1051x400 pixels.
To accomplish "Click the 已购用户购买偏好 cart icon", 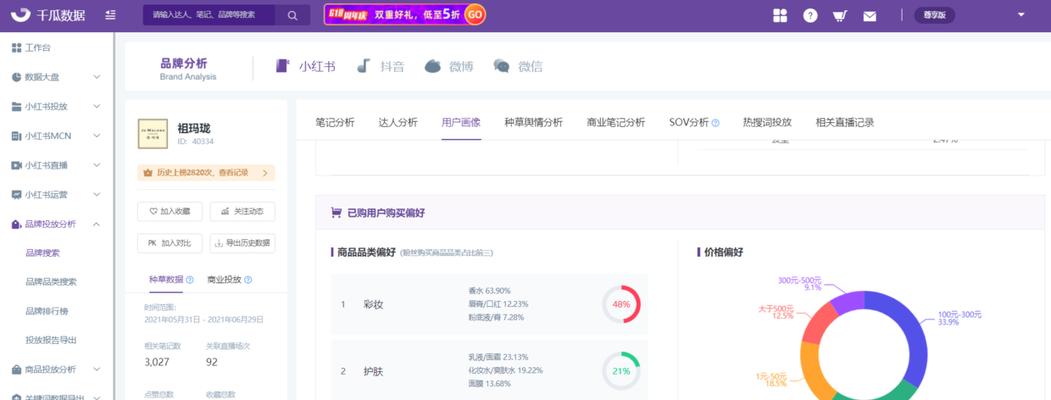I will point(337,213).
